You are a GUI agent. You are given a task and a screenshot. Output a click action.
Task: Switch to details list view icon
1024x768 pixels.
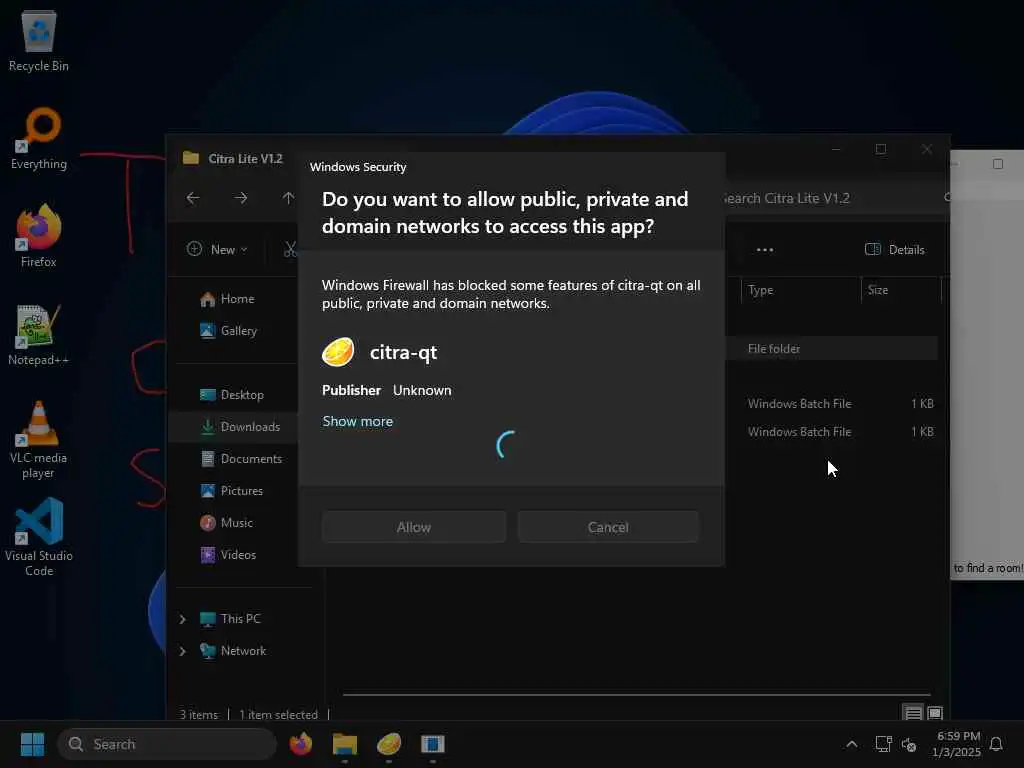913,713
